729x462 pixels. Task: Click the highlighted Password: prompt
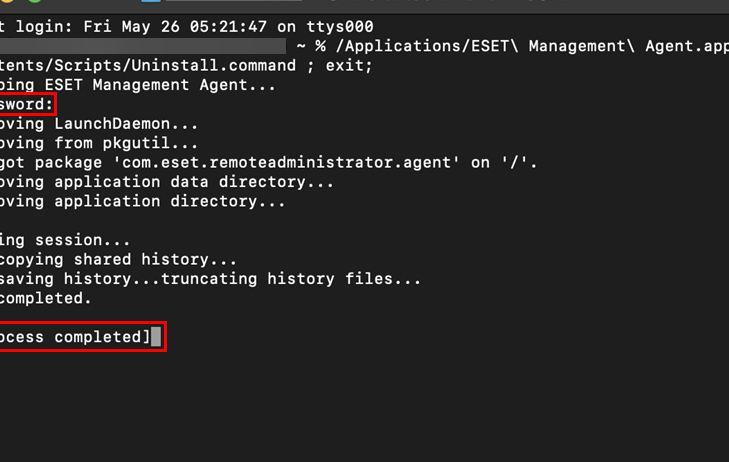(x=26, y=105)
